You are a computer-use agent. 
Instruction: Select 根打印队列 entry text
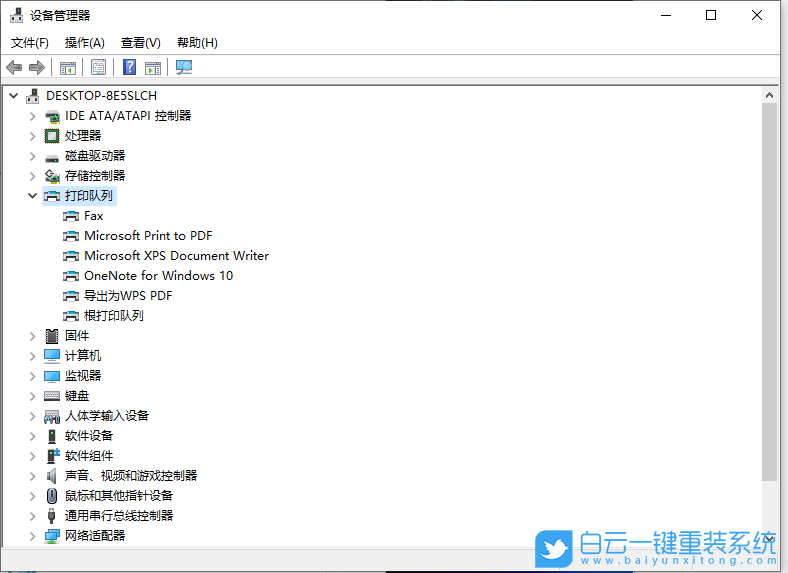pos(114,316)
